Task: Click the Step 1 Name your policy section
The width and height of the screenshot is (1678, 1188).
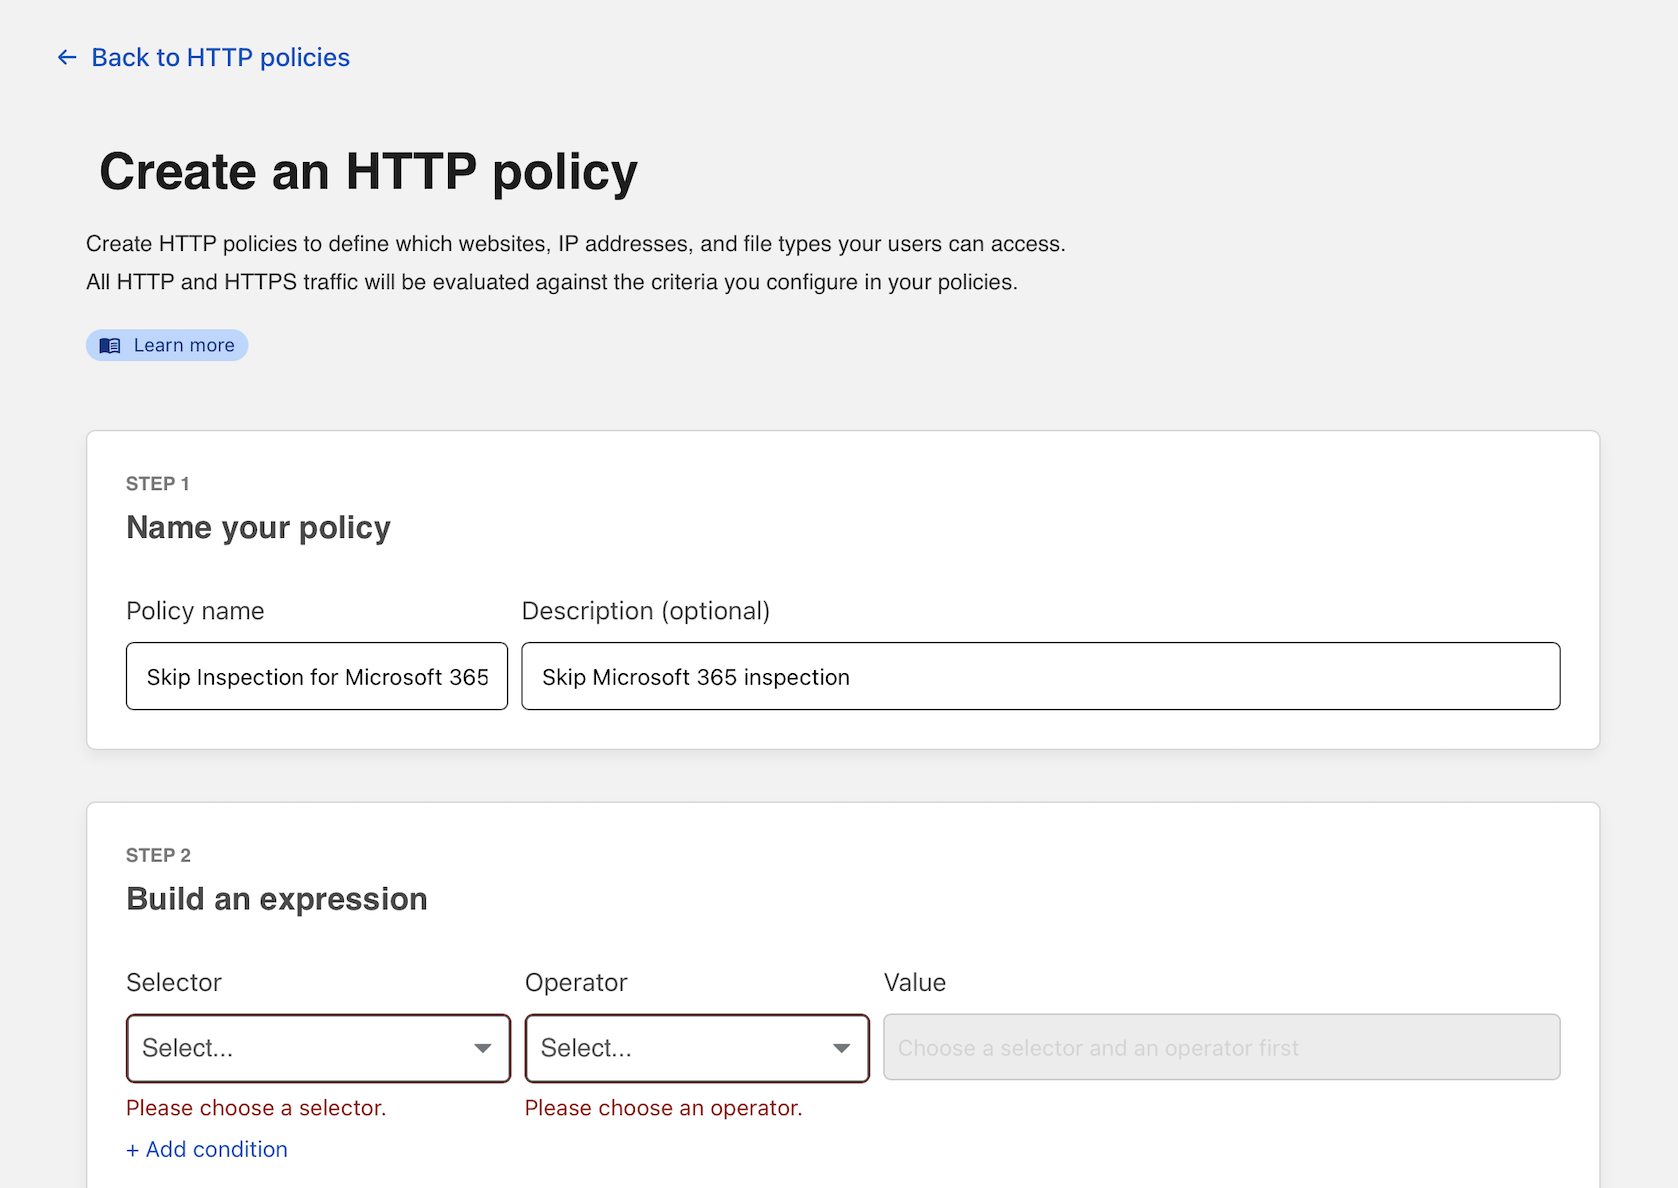Action: (x=258, y=527)
